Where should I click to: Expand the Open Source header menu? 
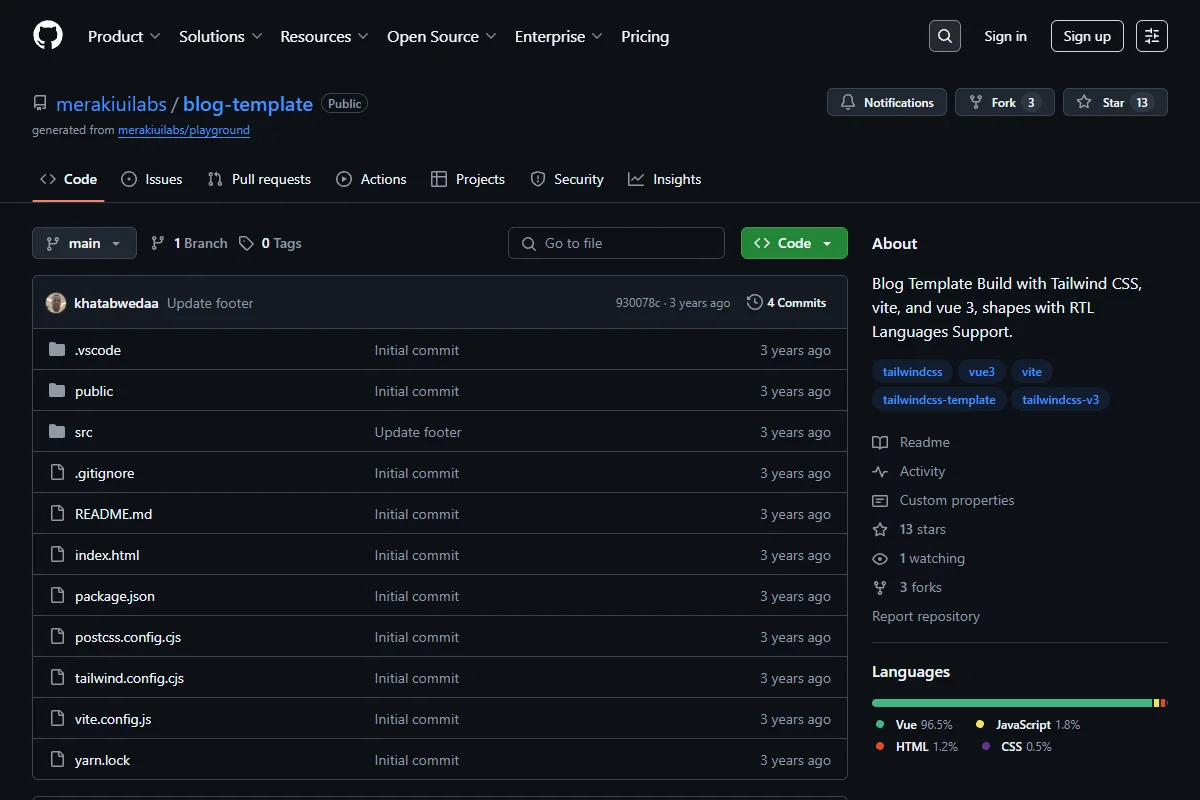(442, 36)
